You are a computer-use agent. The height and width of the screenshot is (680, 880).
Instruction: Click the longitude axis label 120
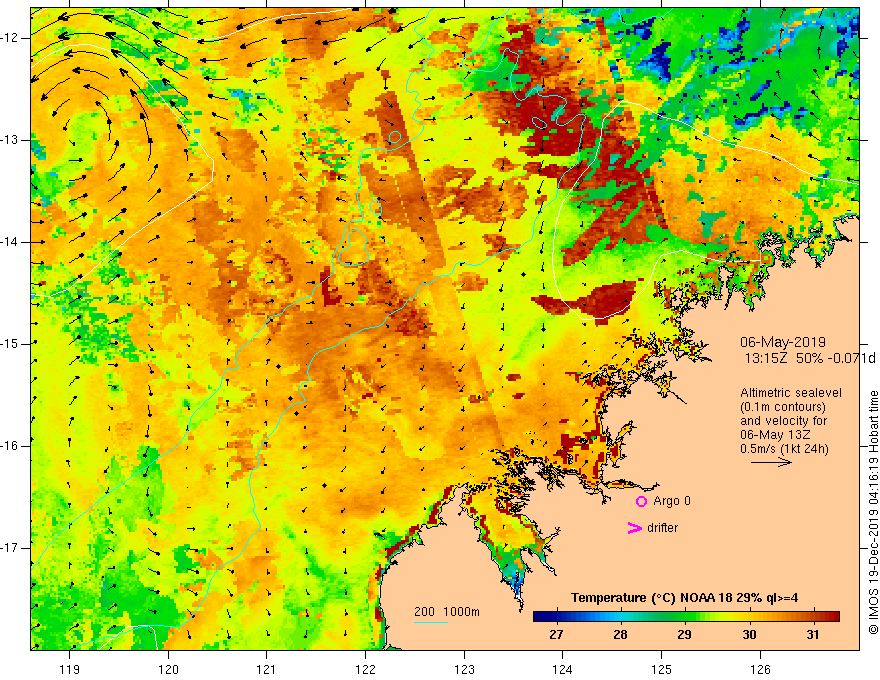(168, 669)
